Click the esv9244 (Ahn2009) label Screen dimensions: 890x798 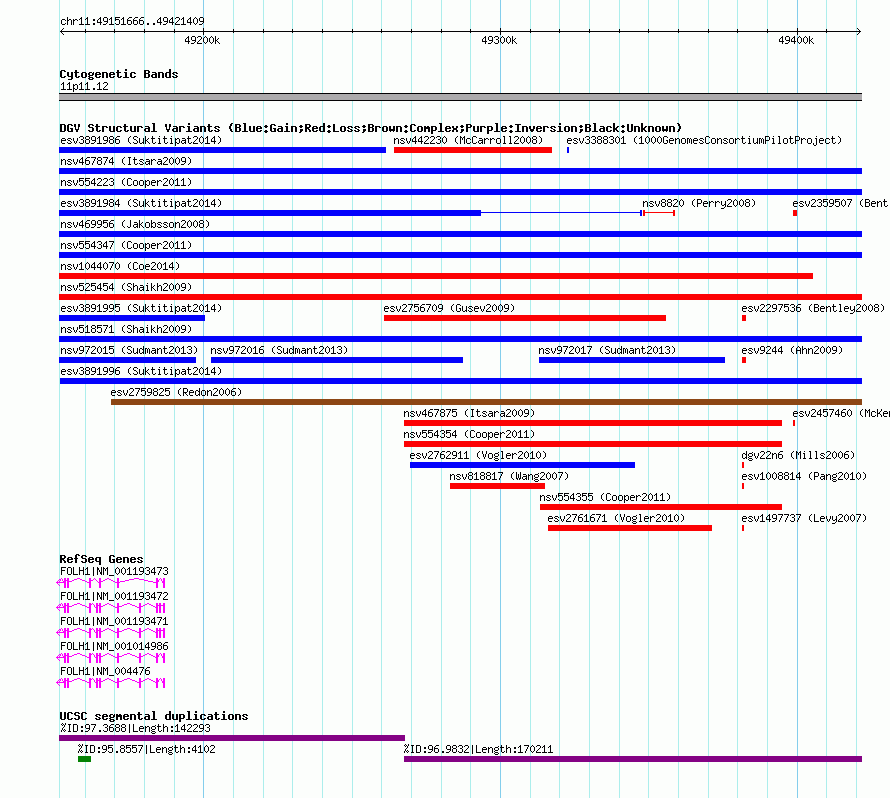point(792,350)
